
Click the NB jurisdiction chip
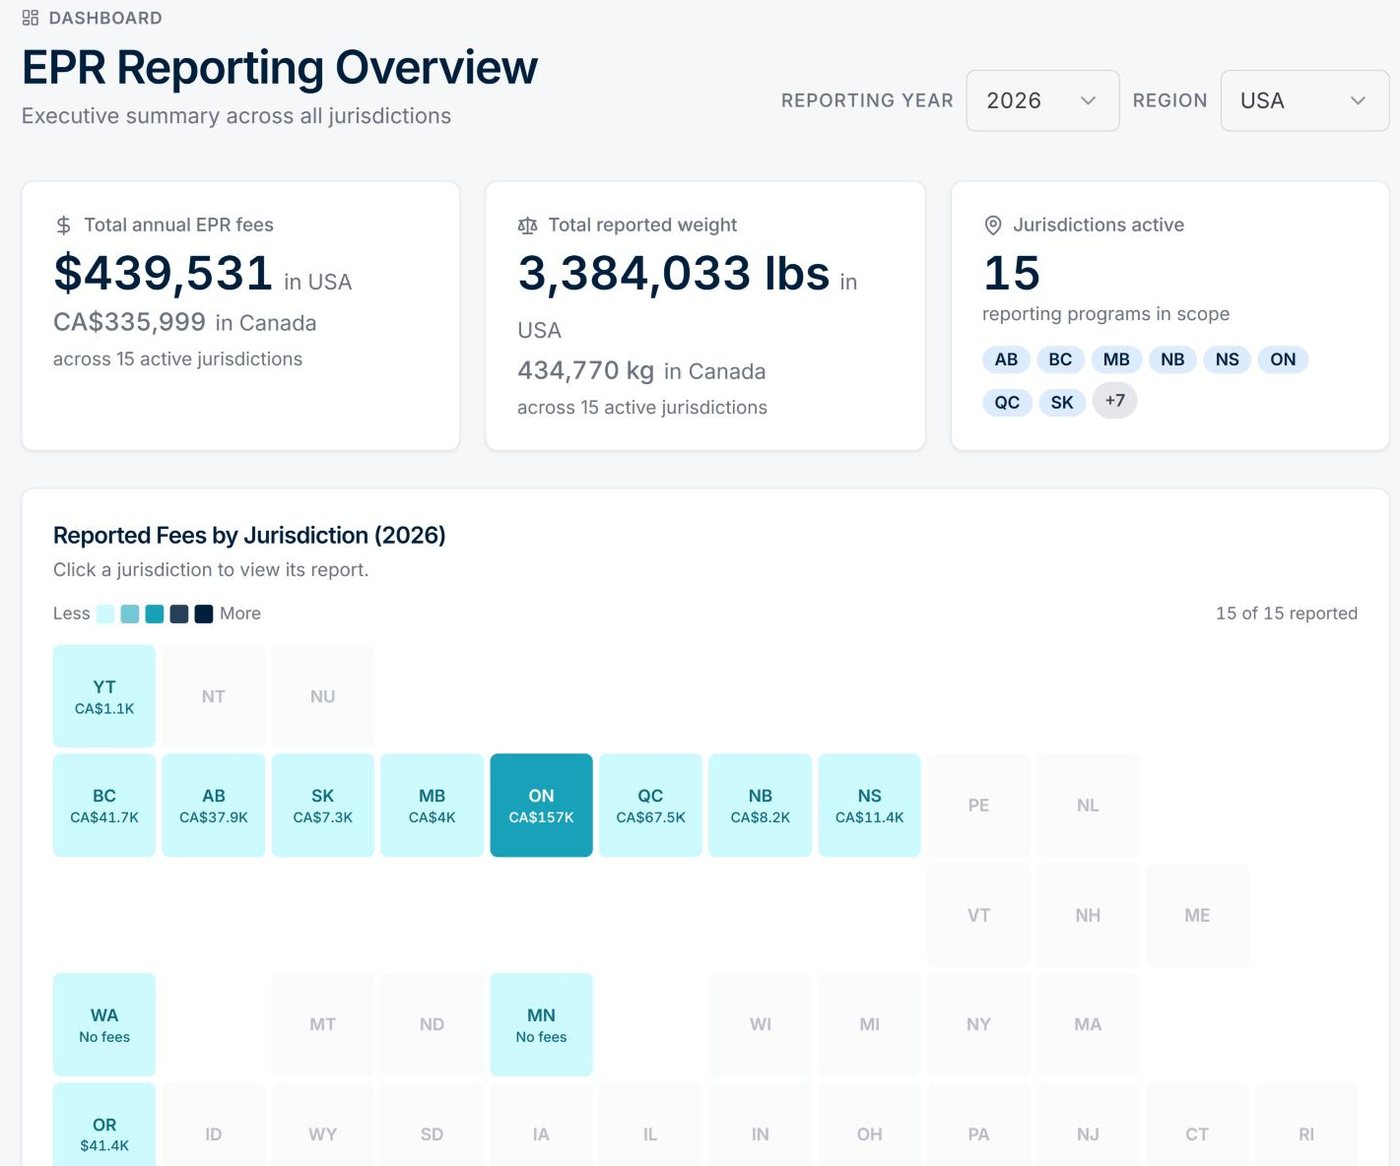point(1172,360)
